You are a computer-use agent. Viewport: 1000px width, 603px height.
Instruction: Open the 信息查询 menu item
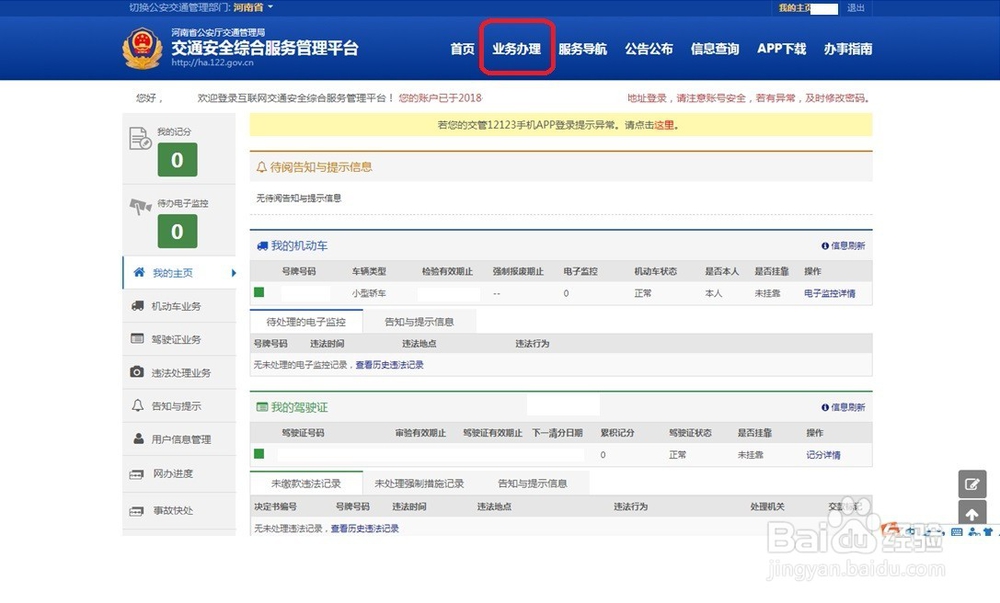[x=714, y=47]
